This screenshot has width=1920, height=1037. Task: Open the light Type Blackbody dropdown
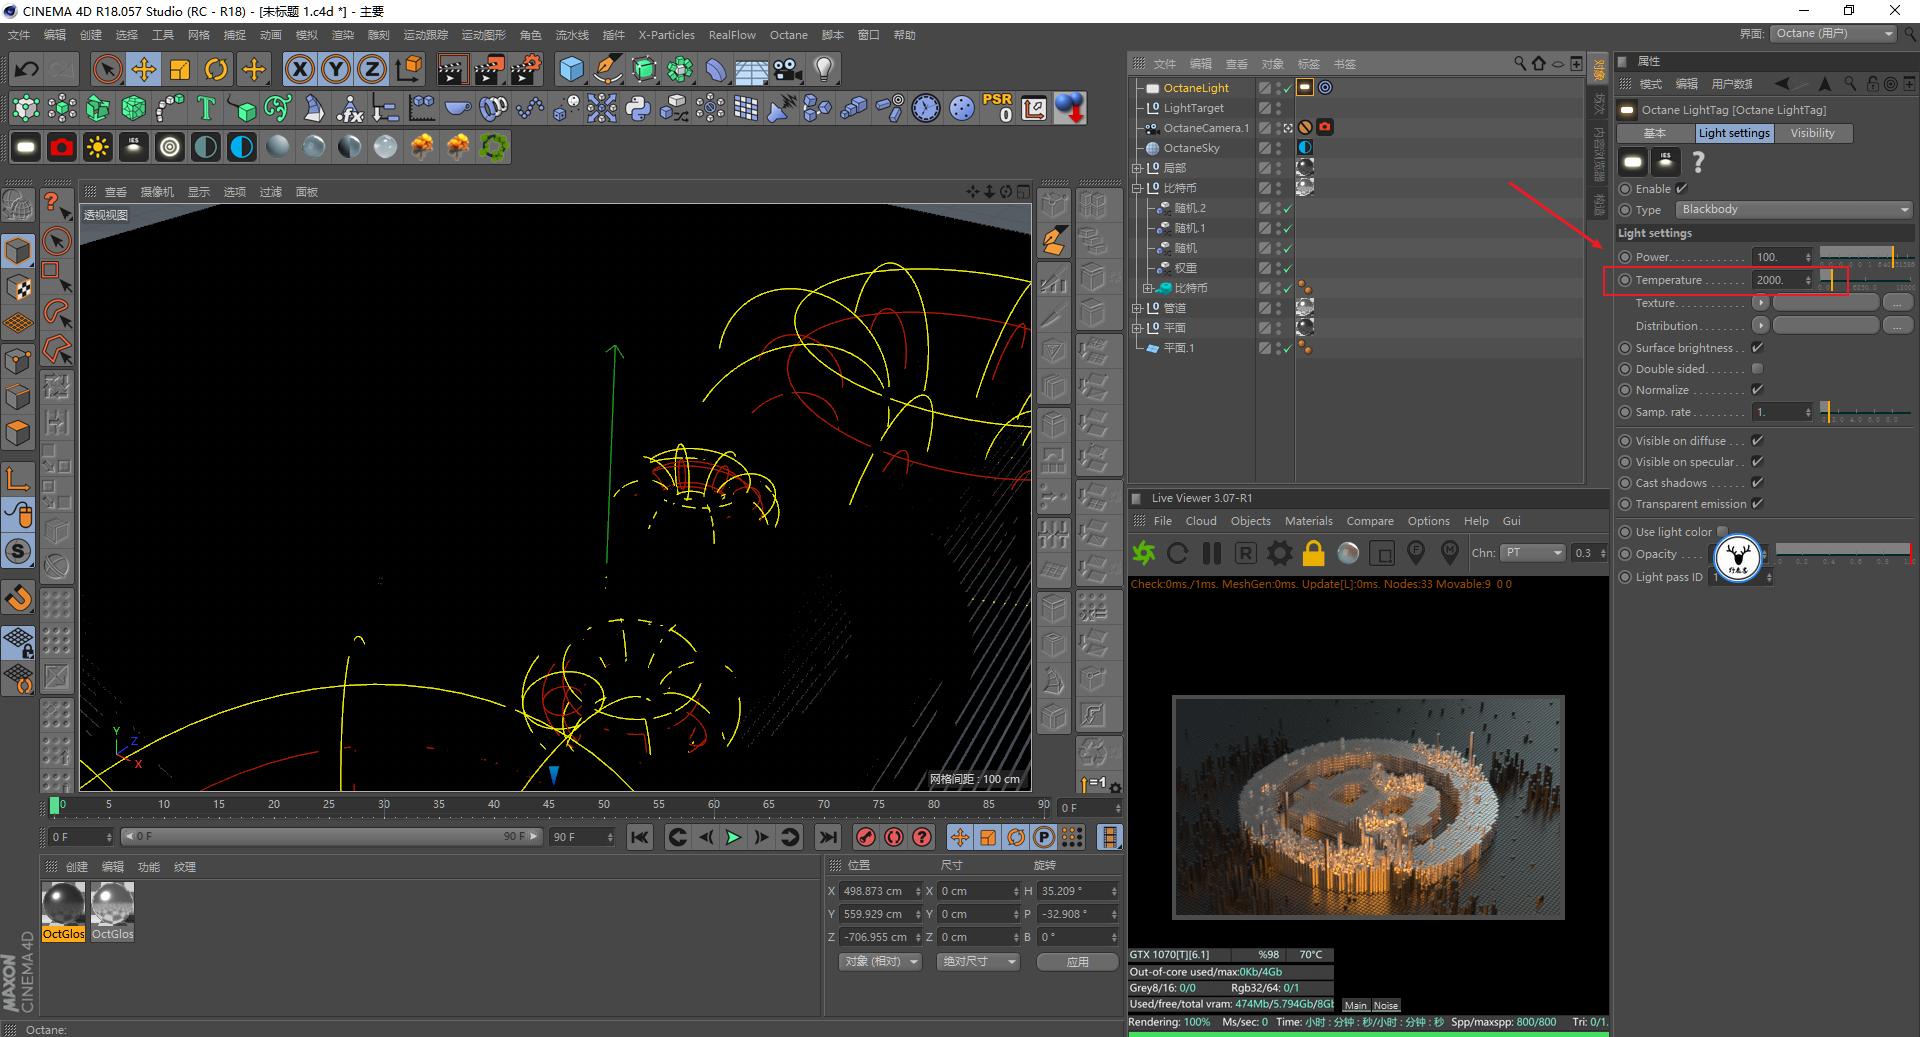coord(1793,210)
